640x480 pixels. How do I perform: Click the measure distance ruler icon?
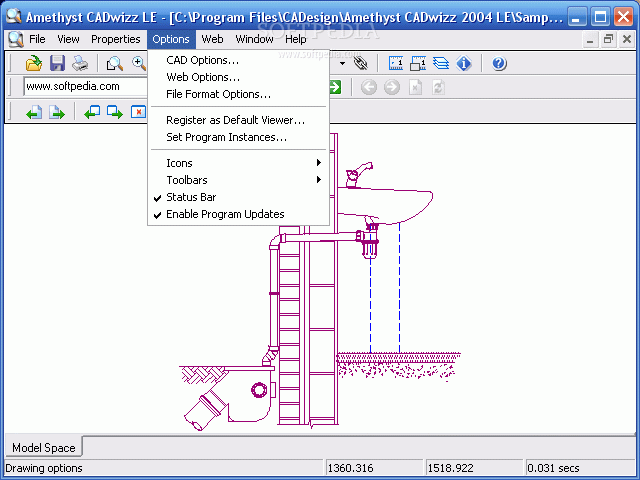396,63
